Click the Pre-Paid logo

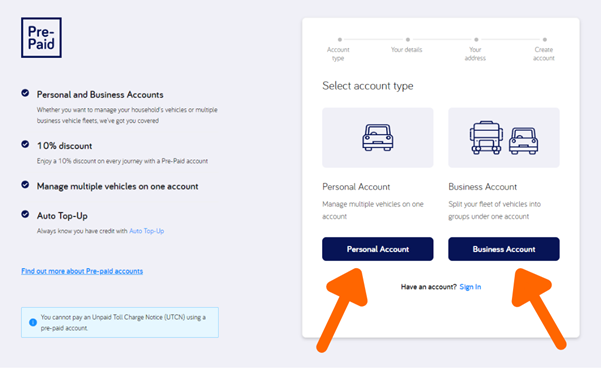pos(41,38)
